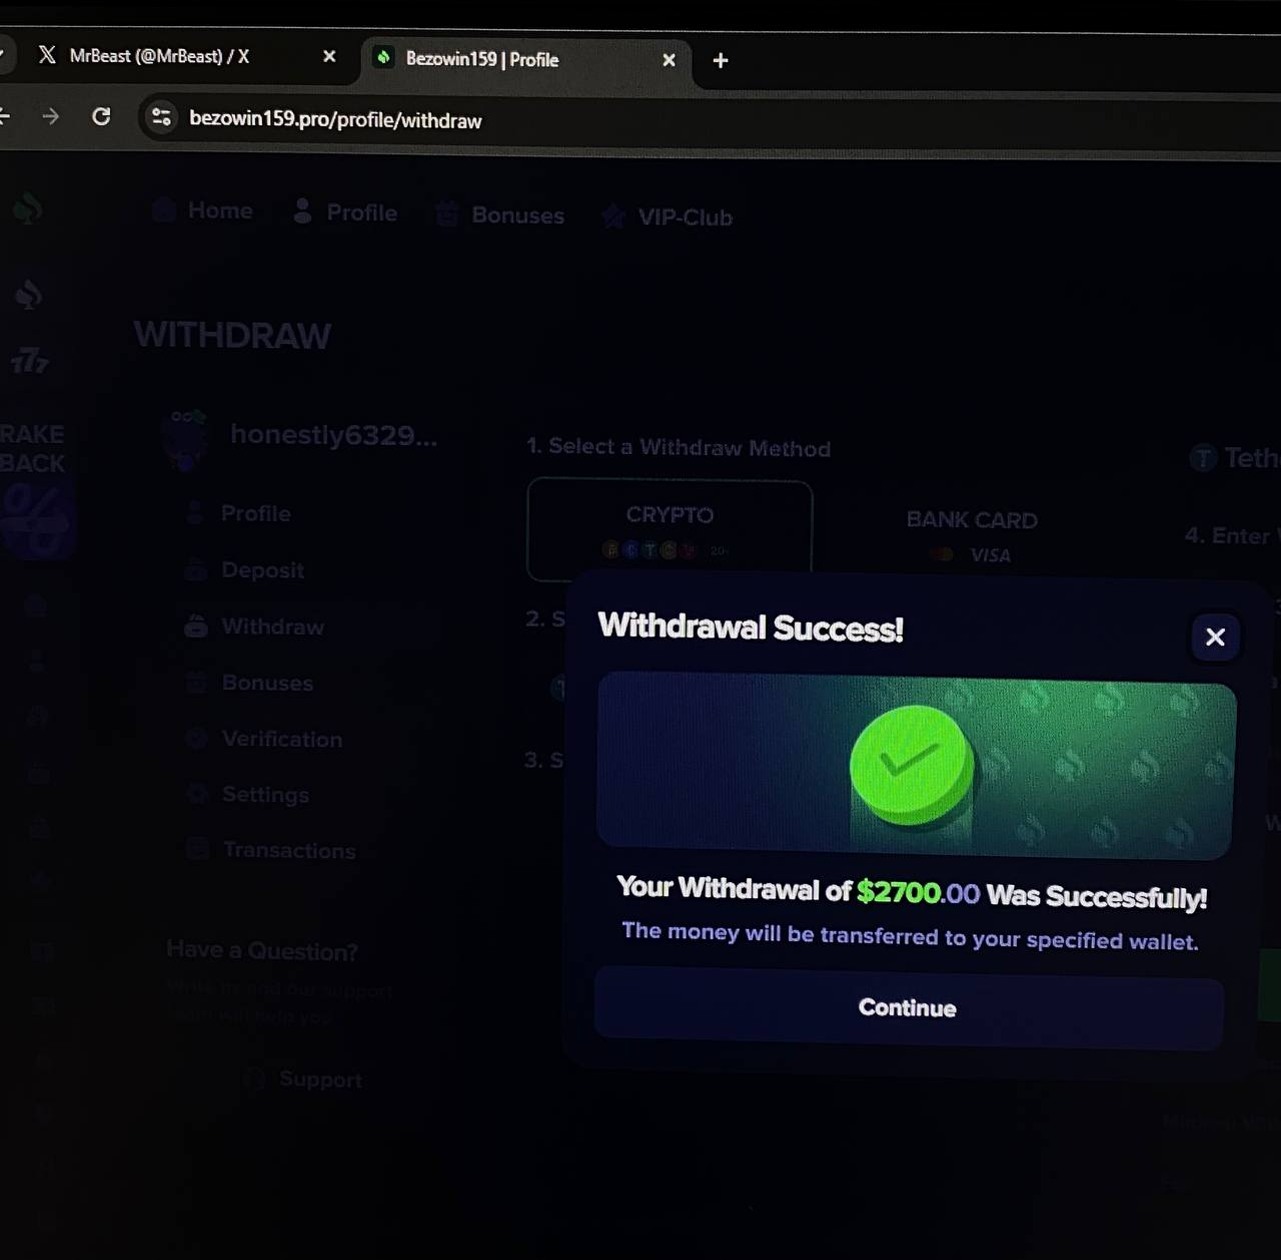Viewport: 1281px width, 1260px height.
Task: Click the green checkmark coin image
Action: (911, 765)
